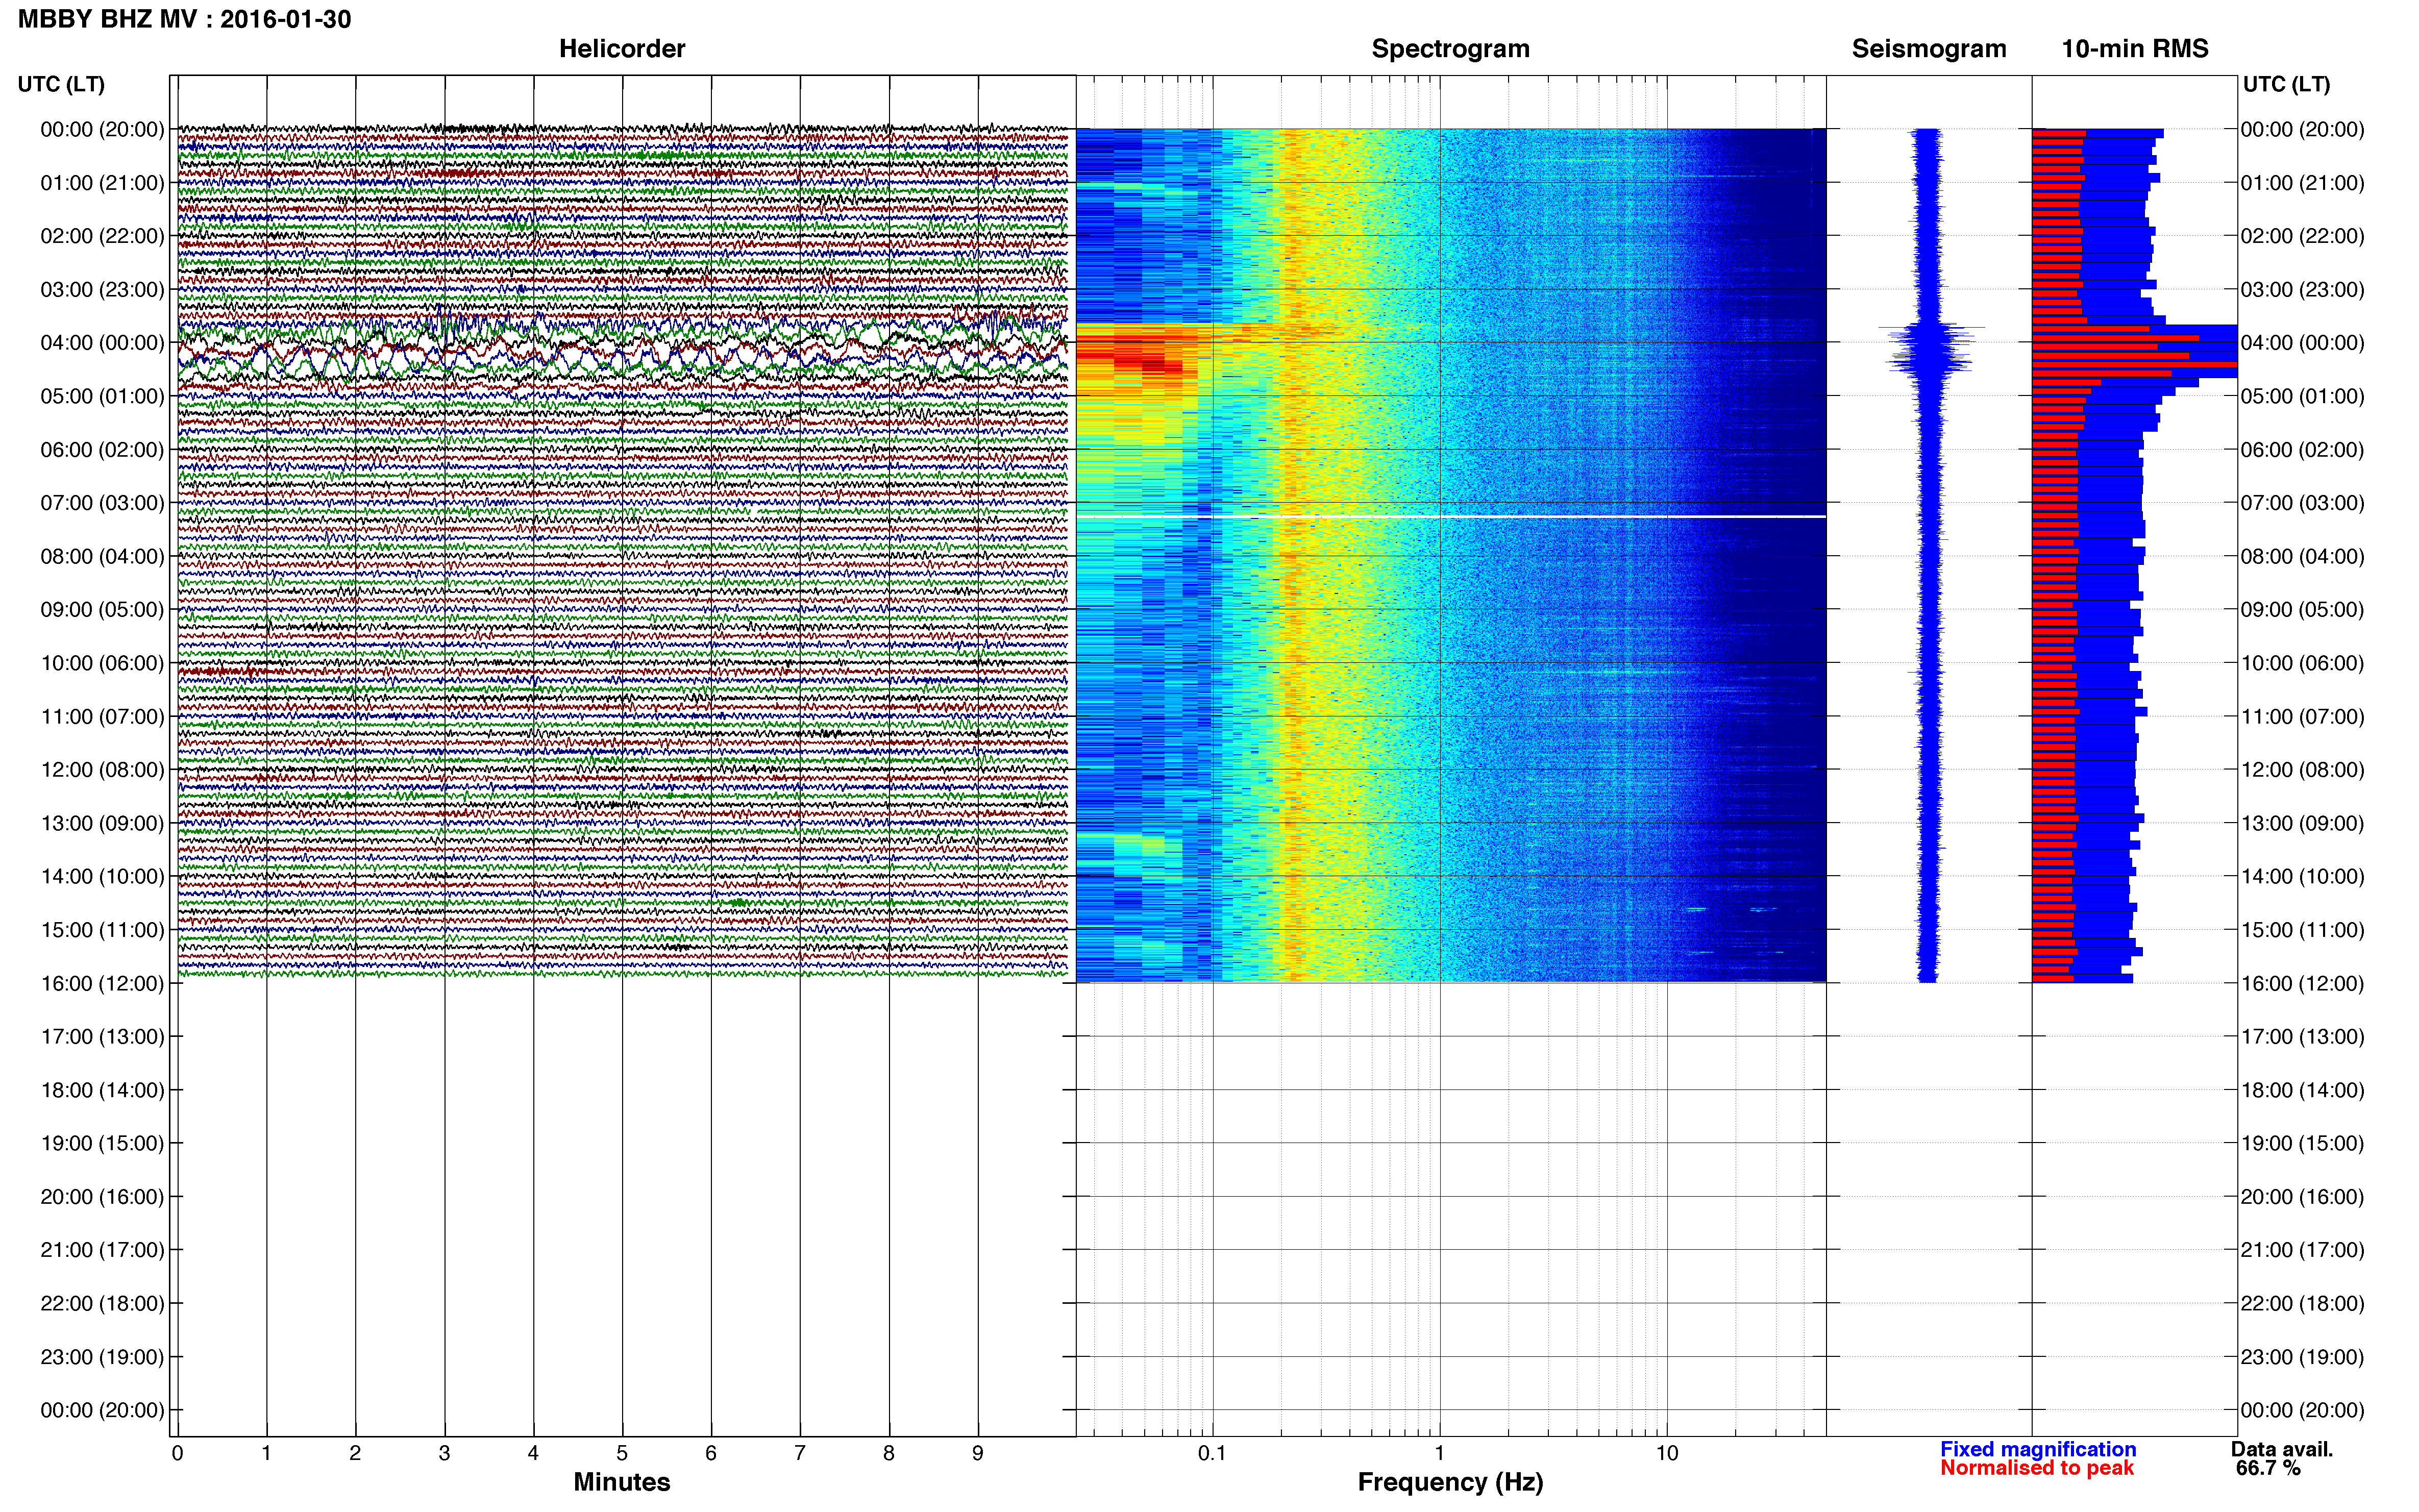Click the red 'Normalised to peak' legend text
This screenshot has width=2419, height=1512.
click(2037, 1468)
